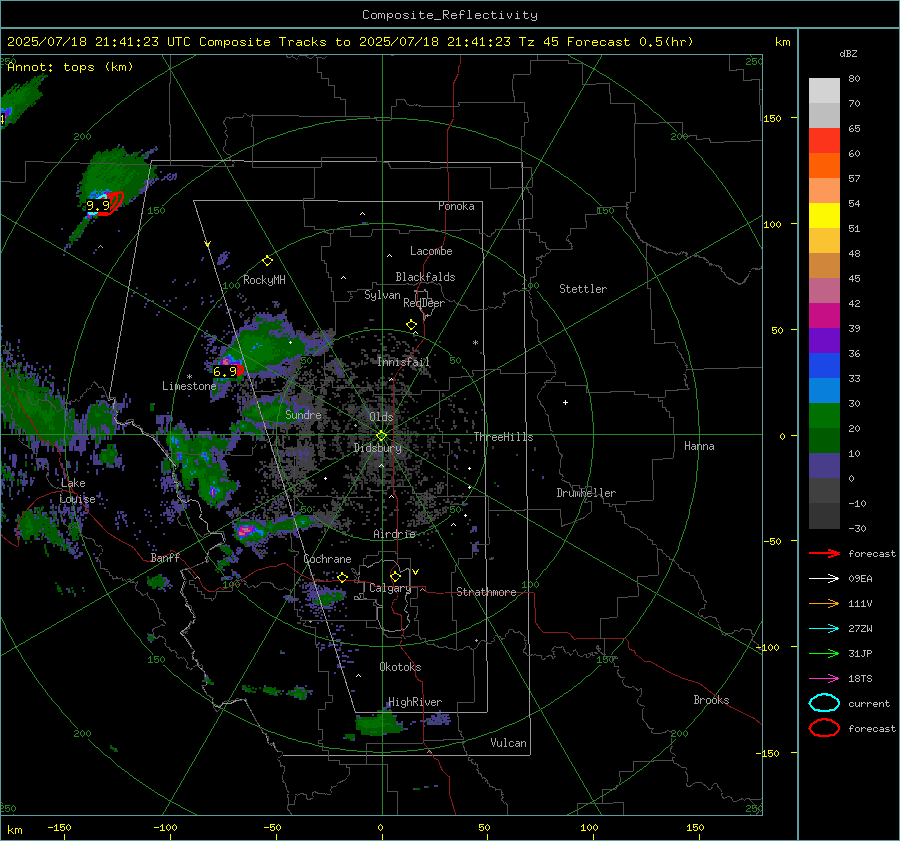Select the orange 111V track arrow
The height and width of the screenshot is (841, 900).
[824, 603]
